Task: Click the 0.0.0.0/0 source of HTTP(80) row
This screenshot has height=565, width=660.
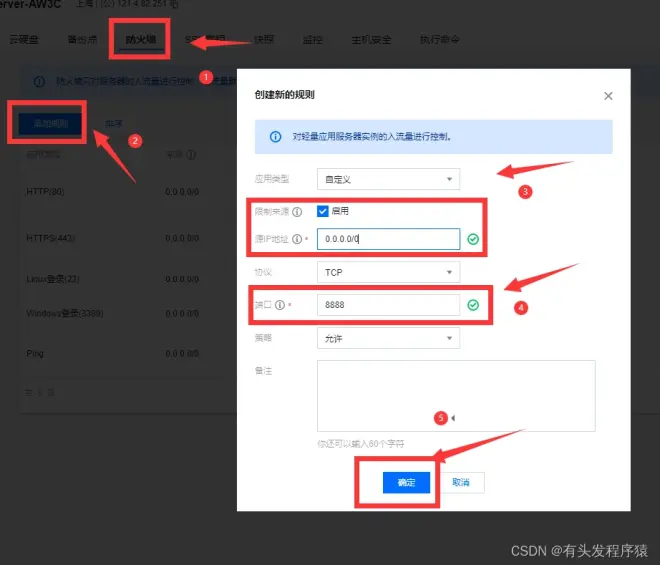Action: point(182,192)
